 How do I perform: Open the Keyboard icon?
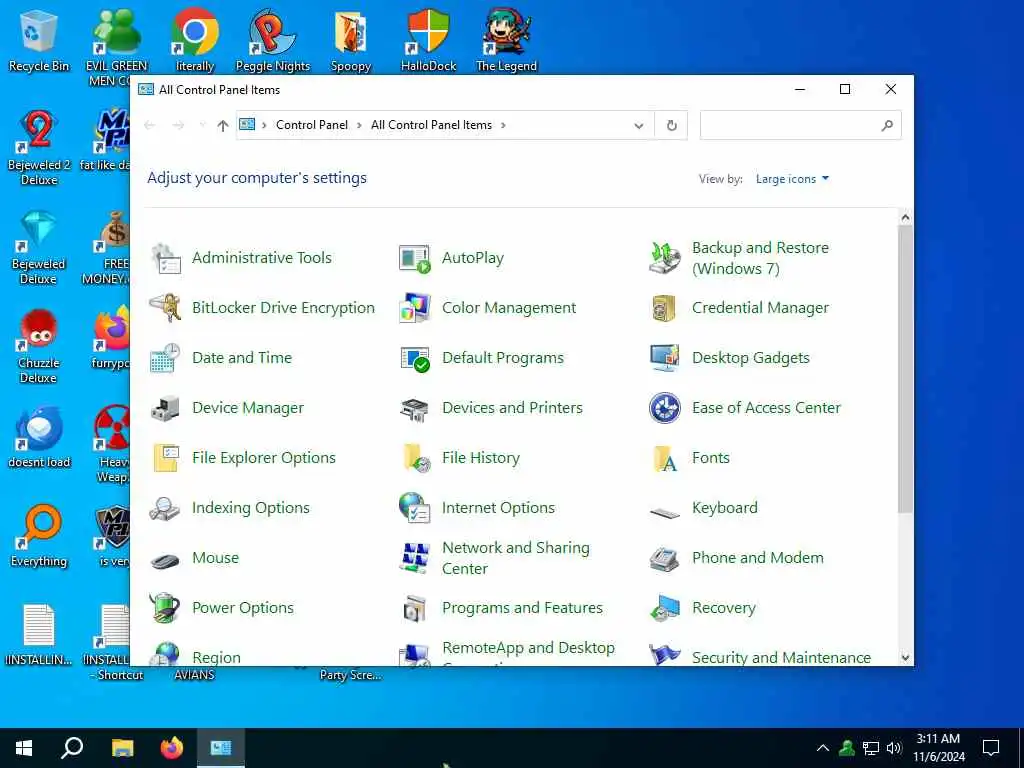(665, 513)
